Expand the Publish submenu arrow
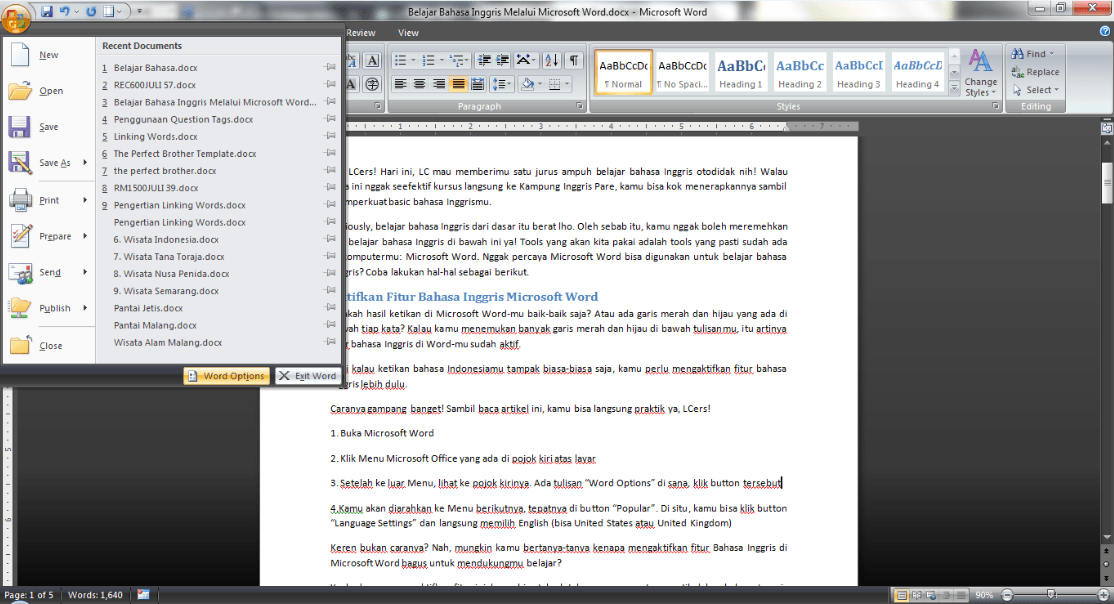 click(85, 308)
